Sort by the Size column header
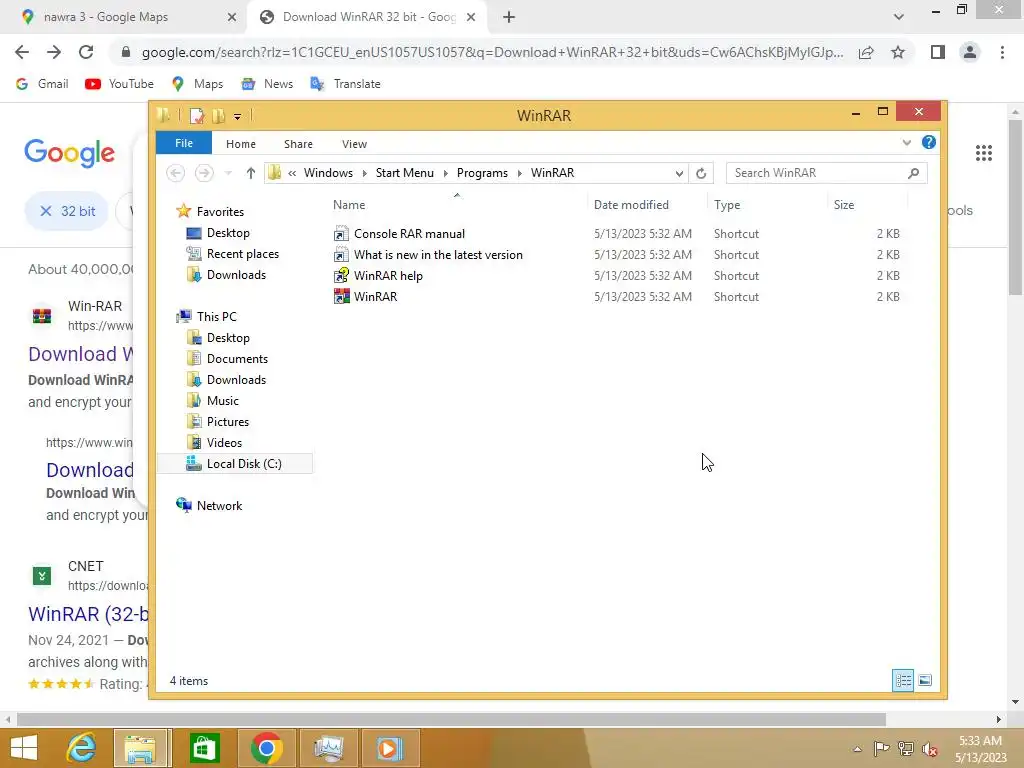The image size is (1024, 768). point(844,205)
